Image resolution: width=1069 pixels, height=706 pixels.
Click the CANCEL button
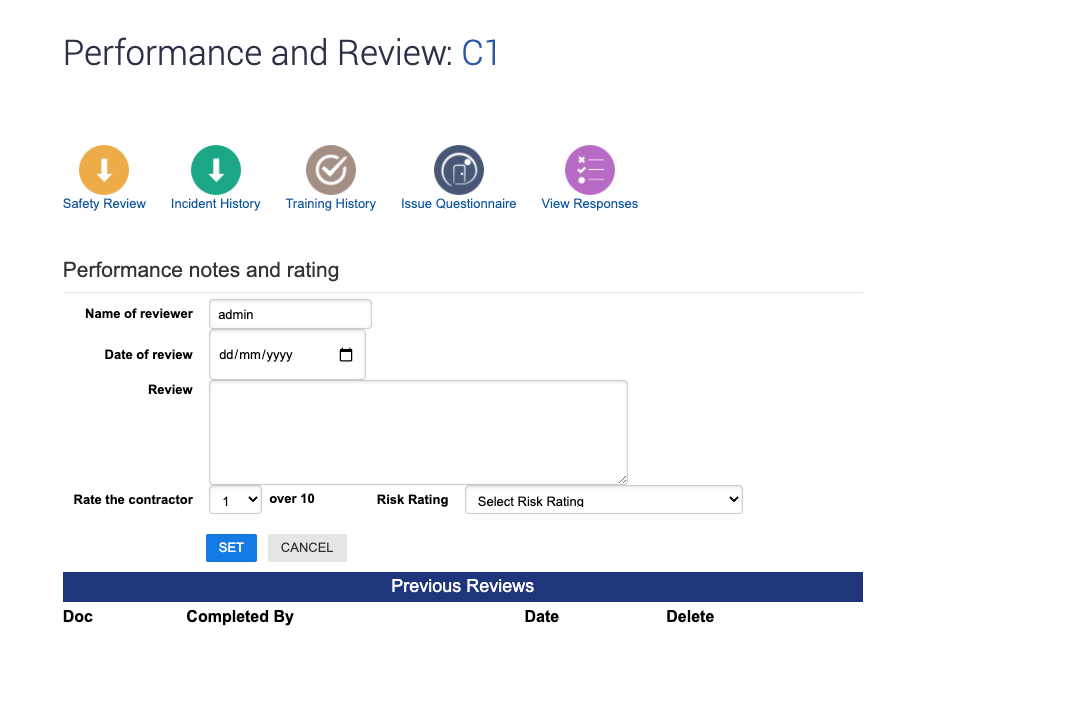click(x=307, y=548)
